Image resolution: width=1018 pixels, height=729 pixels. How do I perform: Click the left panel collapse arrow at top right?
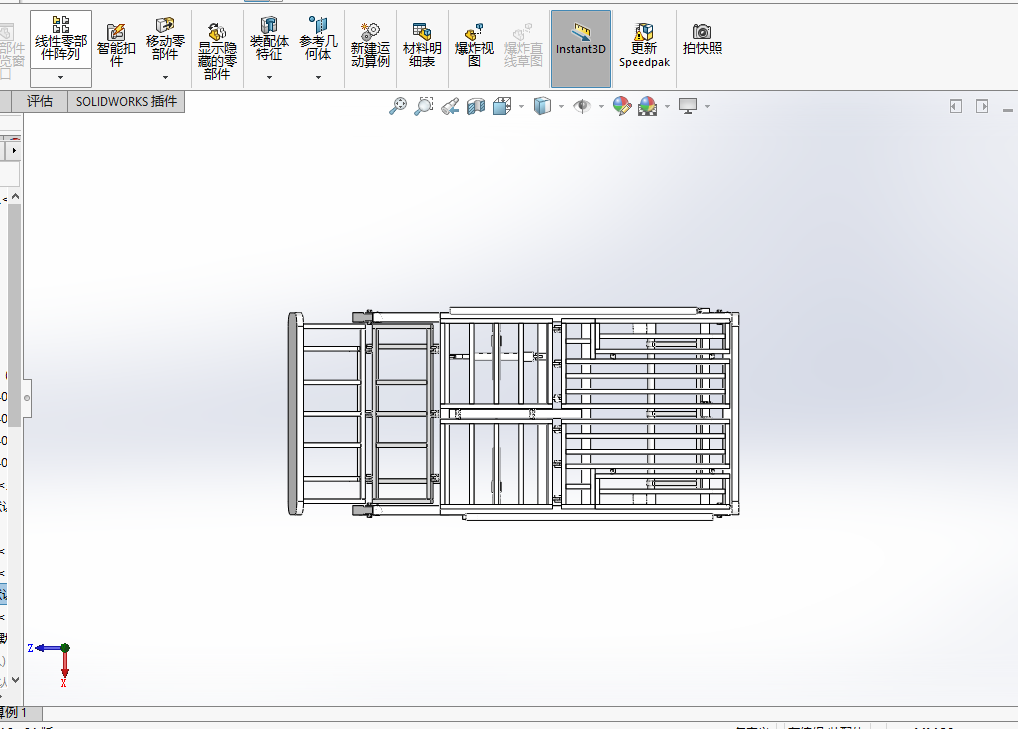click(x=956, y=106)
